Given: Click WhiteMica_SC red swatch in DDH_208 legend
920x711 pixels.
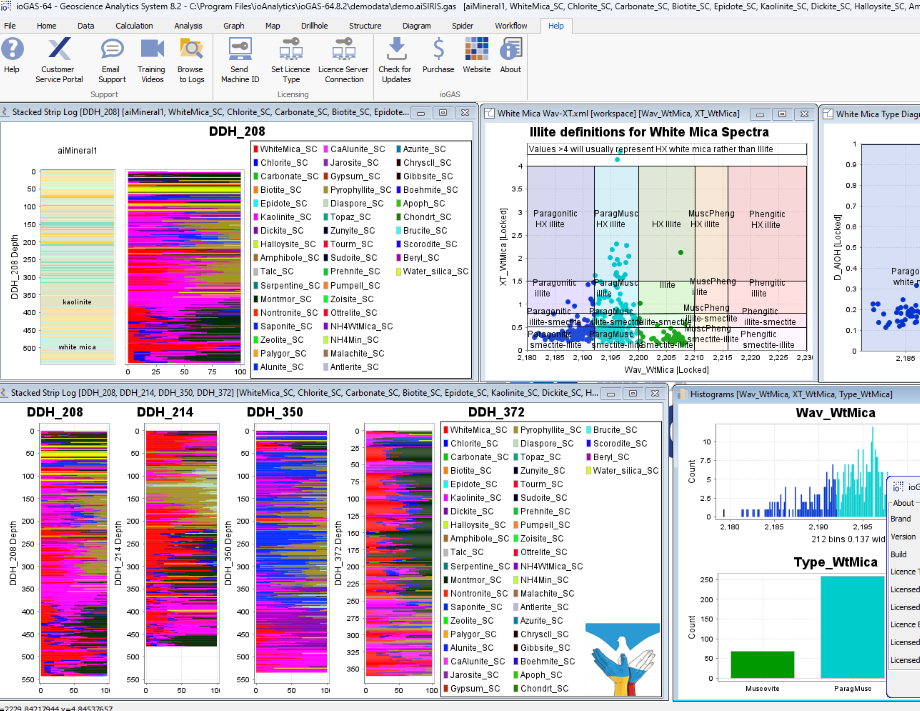Looking at the screenshot, I should pos(256,149).
